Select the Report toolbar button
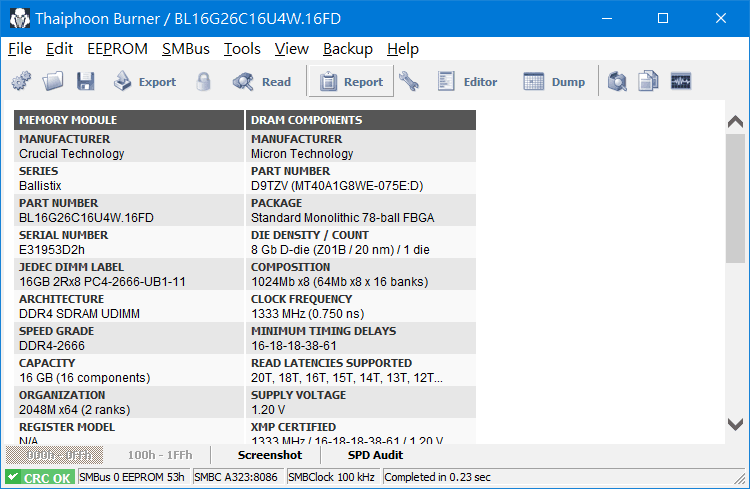The height and width of the screenshot is (489, 750). coord(351,82)
